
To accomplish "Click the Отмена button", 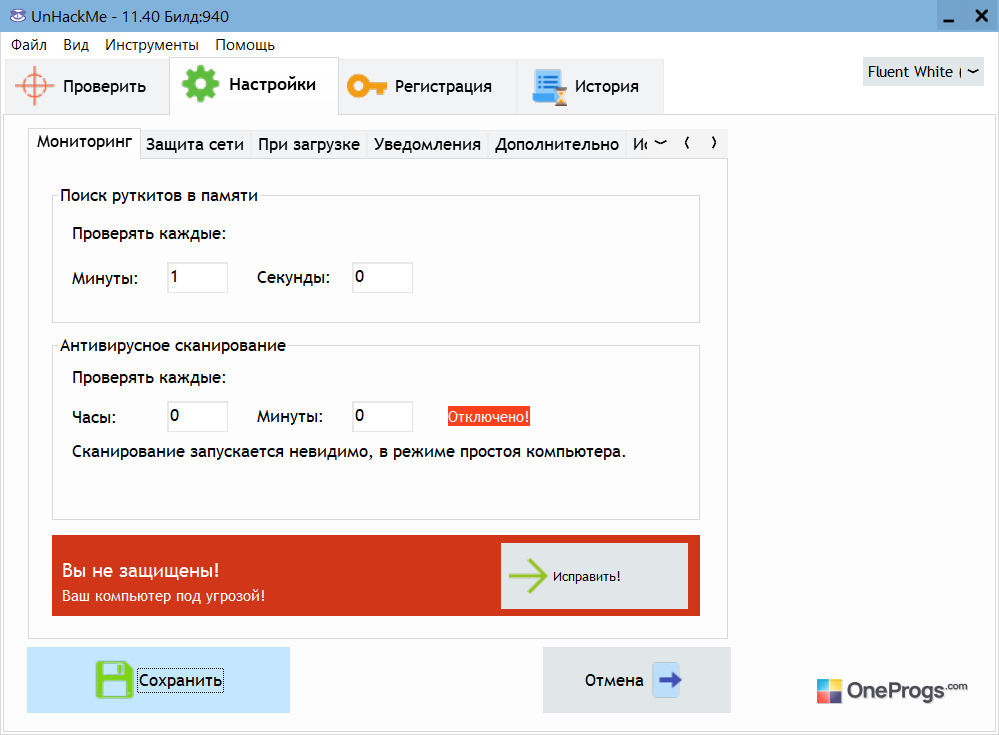I will [x=636, y=680].
